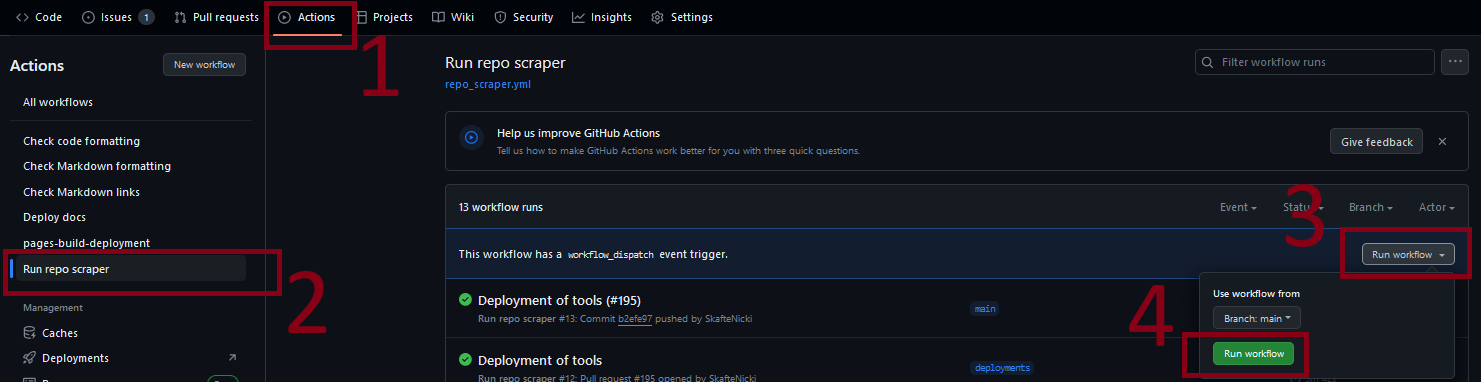The image size is (1481, 382).
Task: Open the Event filter dropdown
Action: click(x=1238, y=208)
